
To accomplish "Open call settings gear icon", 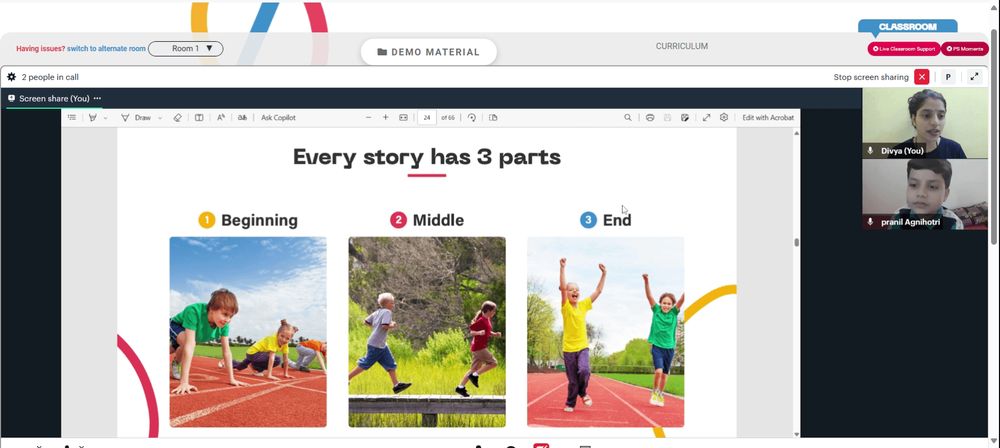I will 11,77.
